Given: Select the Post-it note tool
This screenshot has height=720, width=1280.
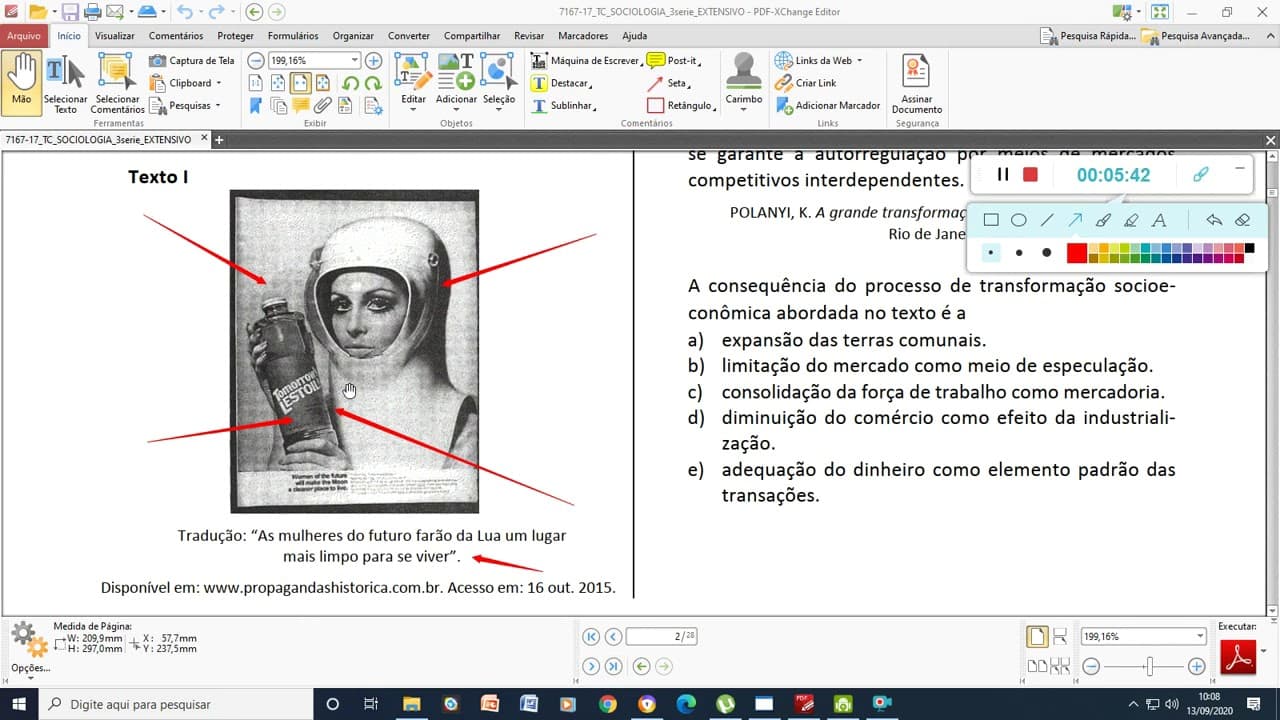Looking at the screenshot, I should [x=673, y=61].
